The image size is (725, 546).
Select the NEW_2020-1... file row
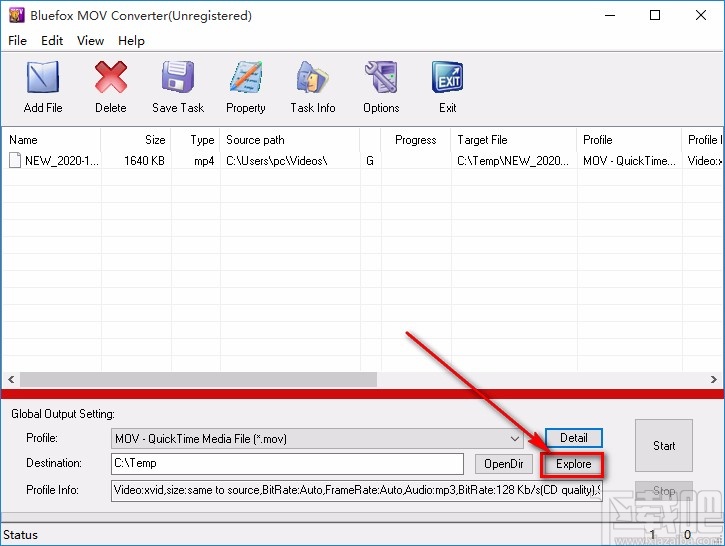click(362, 160)
